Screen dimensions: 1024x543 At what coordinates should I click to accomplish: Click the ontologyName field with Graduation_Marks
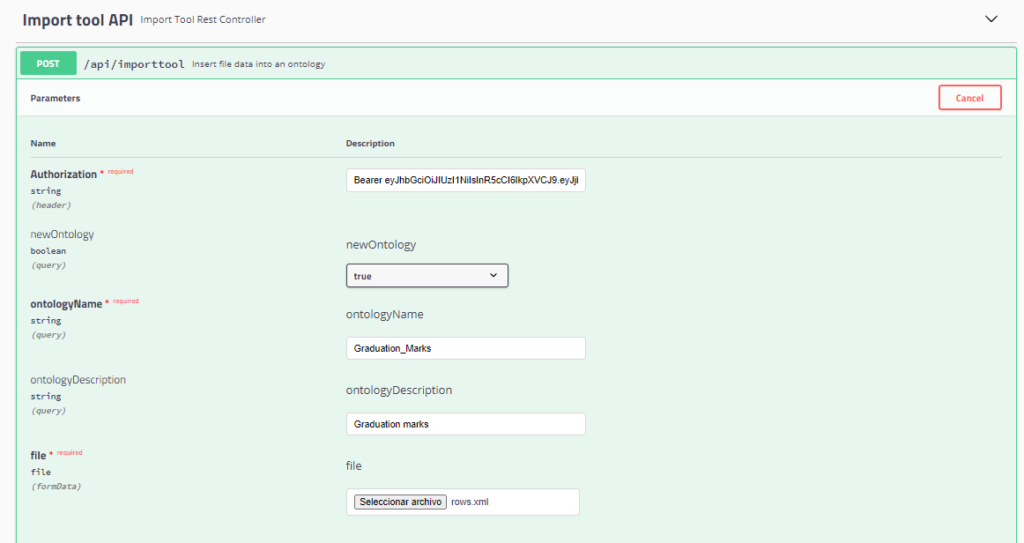pos(466,348)
